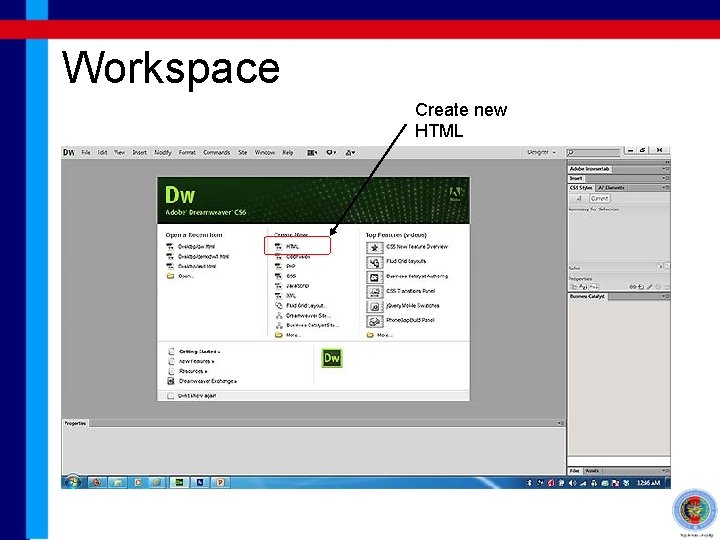Click the Windows Start button

pos(73,482)
